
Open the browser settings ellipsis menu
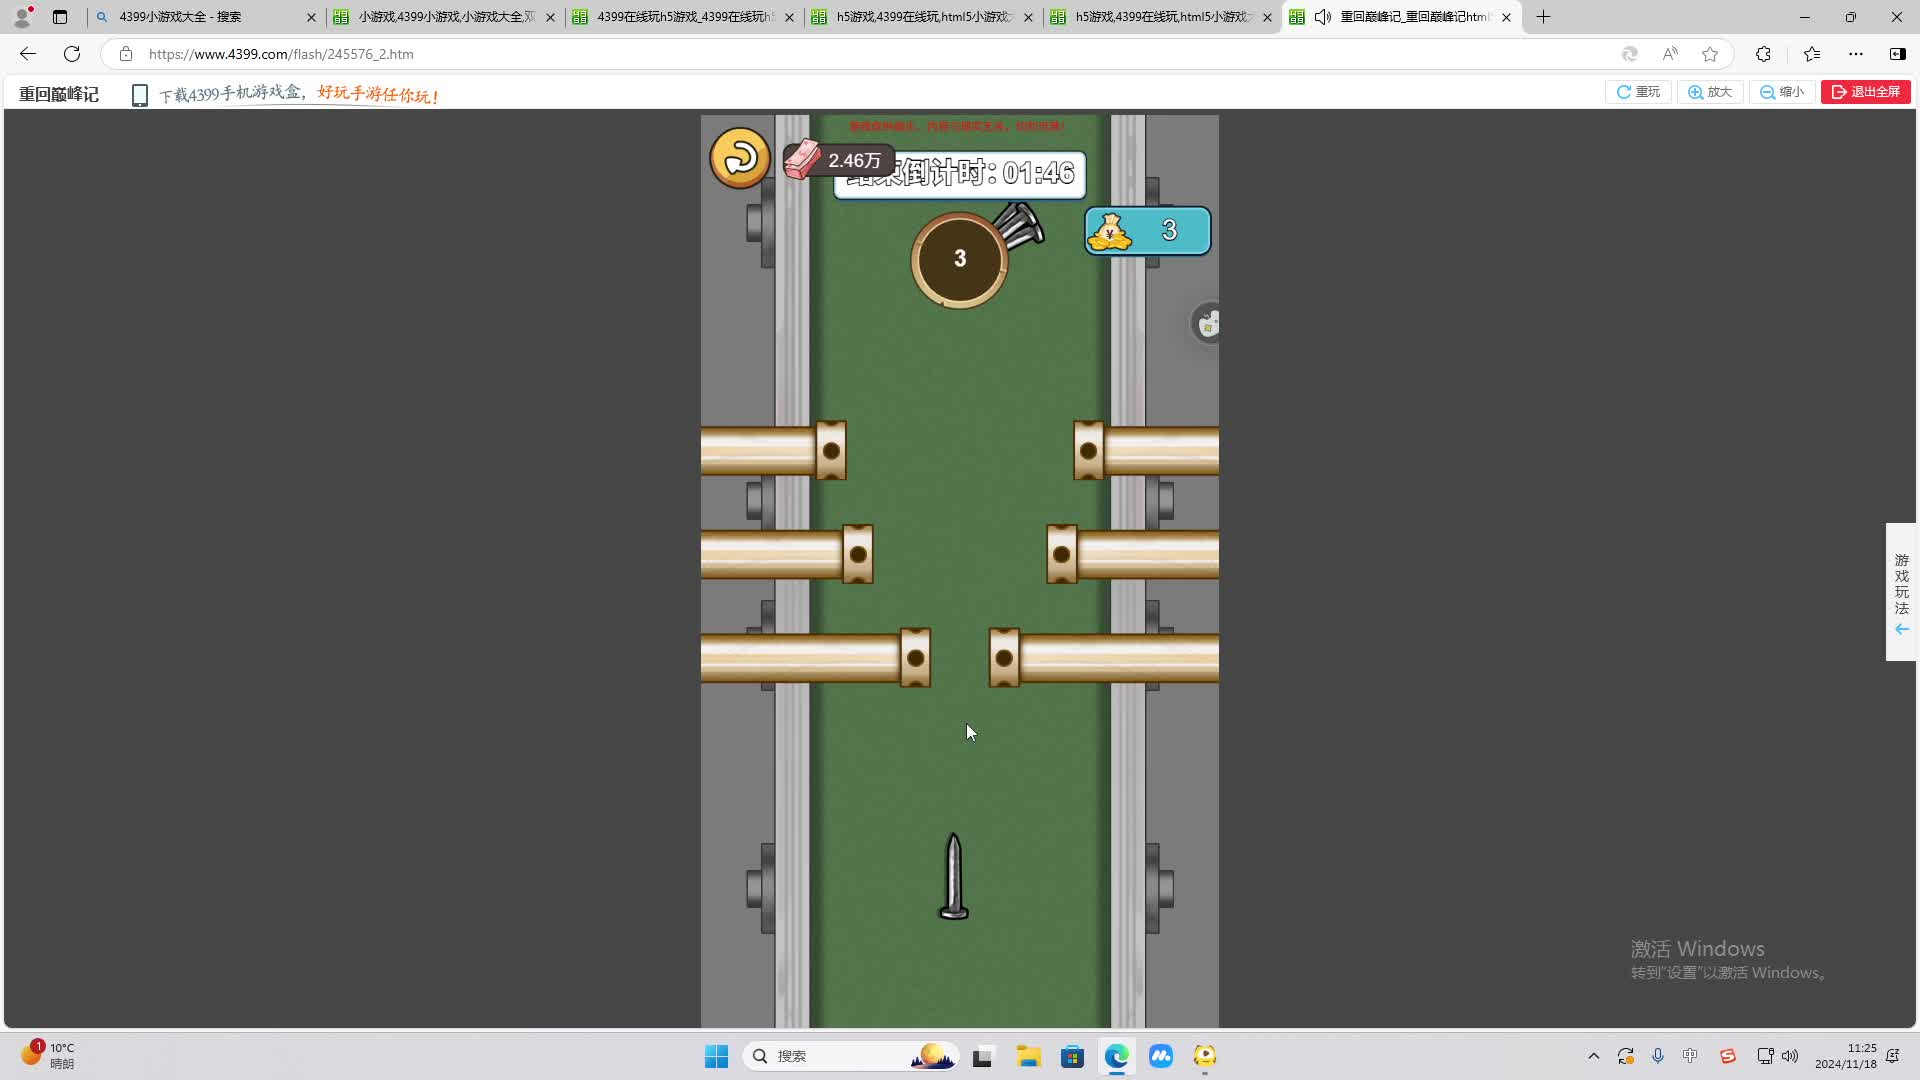(1856, 54)
